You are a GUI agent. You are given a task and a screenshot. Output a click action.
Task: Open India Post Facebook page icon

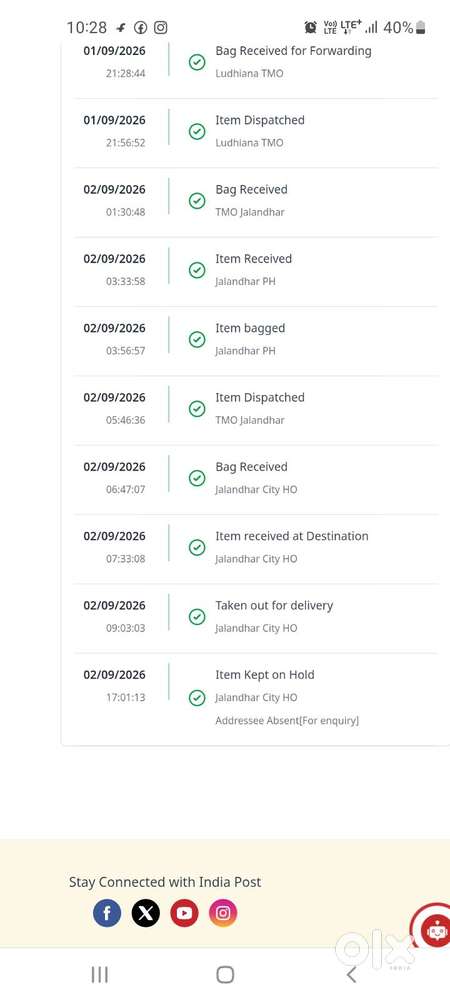tap(107, 913)
